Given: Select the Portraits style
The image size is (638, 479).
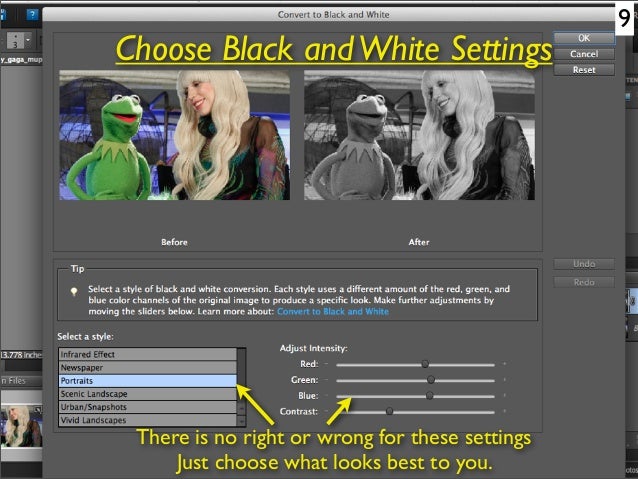Looking at the screenshot, I should point(147,381).
